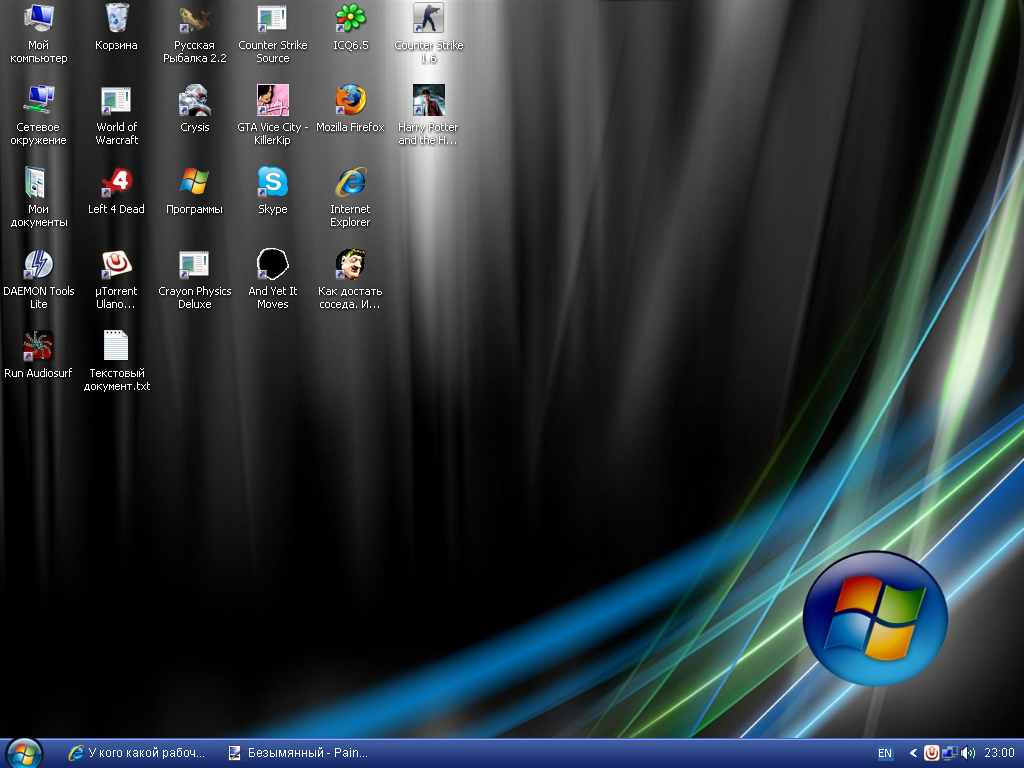
Task: Switch to the Internet Explorer taskbar window
Action: click(137, 753)
